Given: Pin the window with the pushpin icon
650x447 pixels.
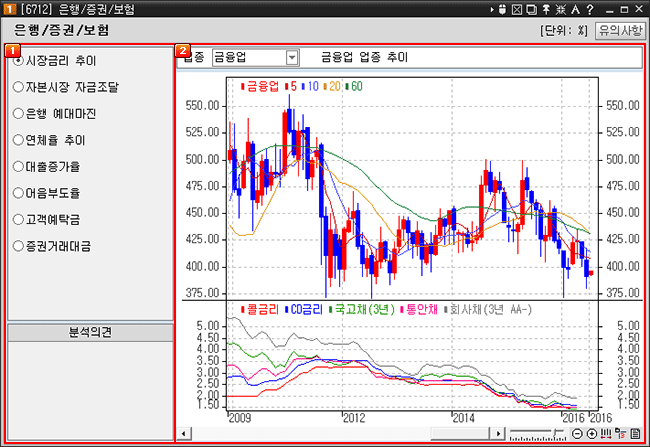Looking at the screenshot, I should [x=546, y=9].
